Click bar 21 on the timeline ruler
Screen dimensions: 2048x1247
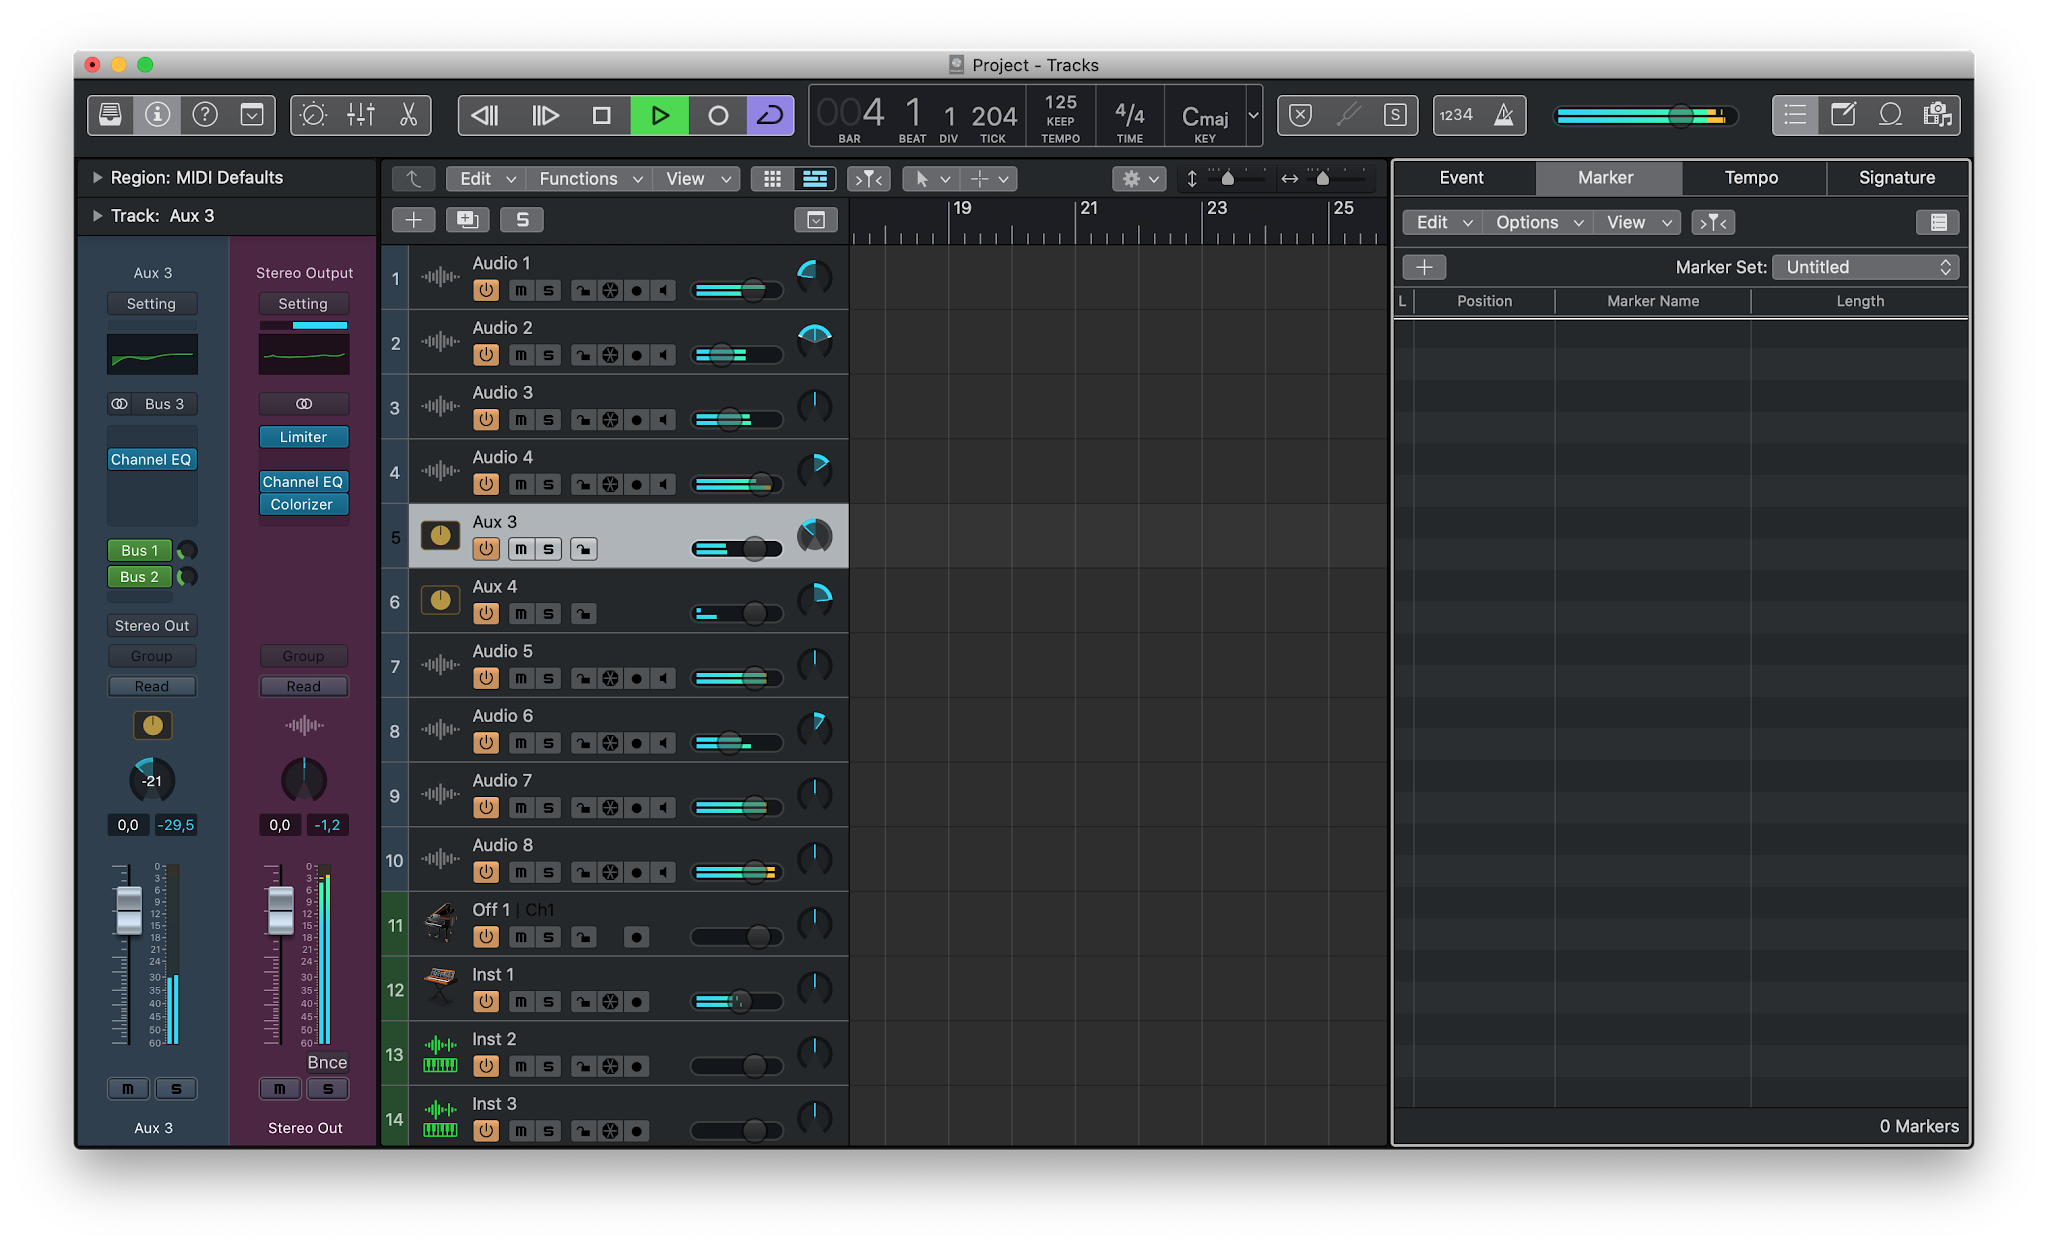tap(1089, 208)
